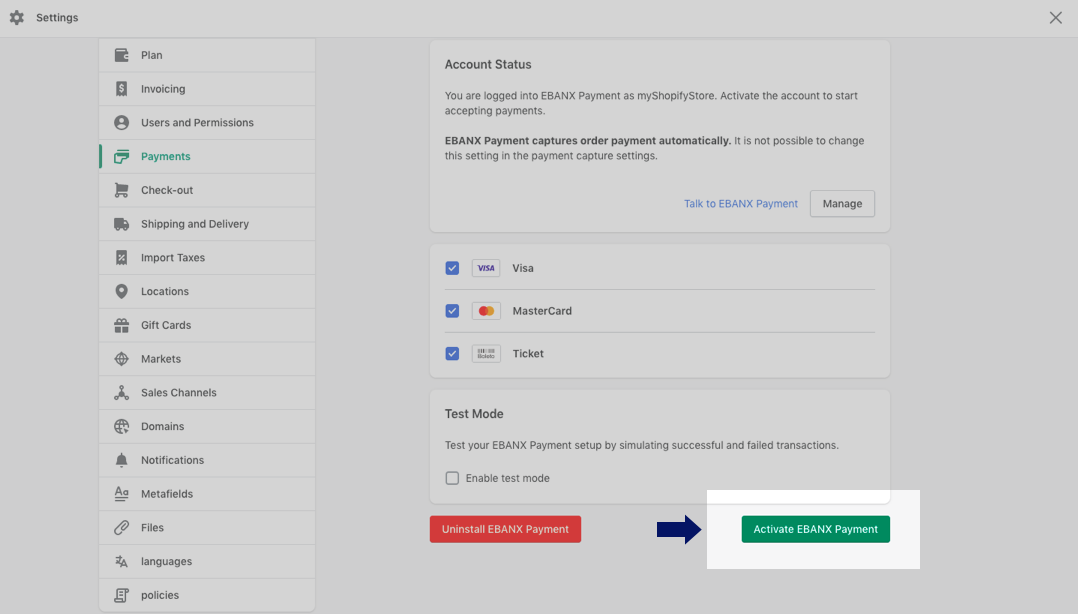The image size is (1078, 614).
Task: Open the Check-out cart icon
Action: 121,190
